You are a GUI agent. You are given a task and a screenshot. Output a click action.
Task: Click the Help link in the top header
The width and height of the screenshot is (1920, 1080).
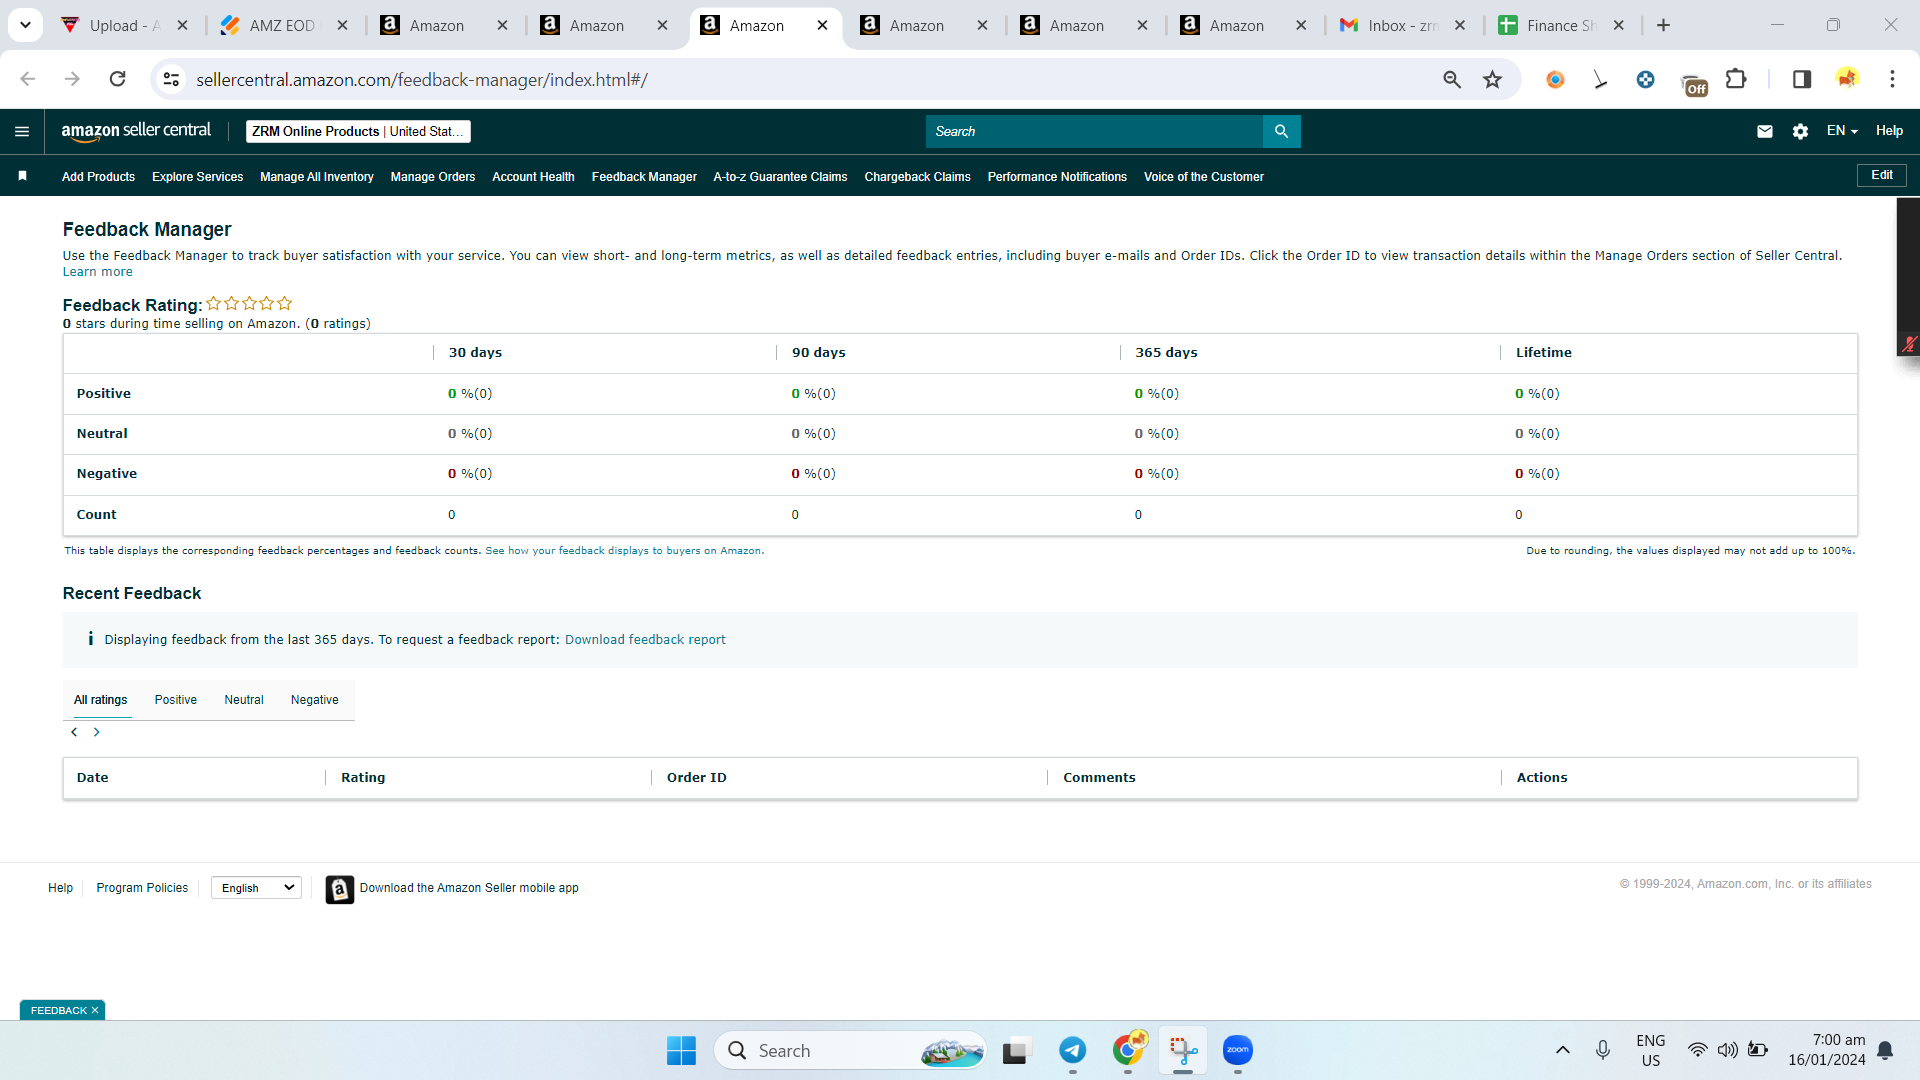(1889, 131)
